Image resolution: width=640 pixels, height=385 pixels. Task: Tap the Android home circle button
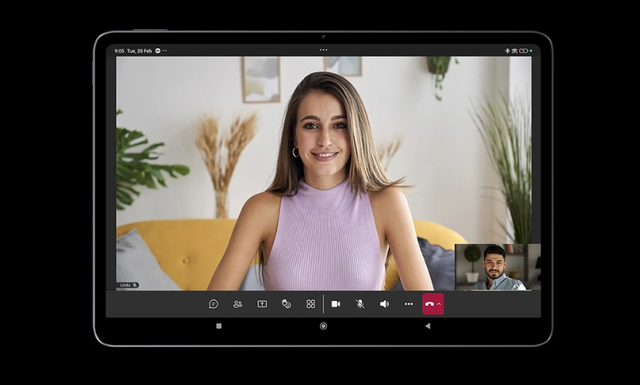point(323,326)
